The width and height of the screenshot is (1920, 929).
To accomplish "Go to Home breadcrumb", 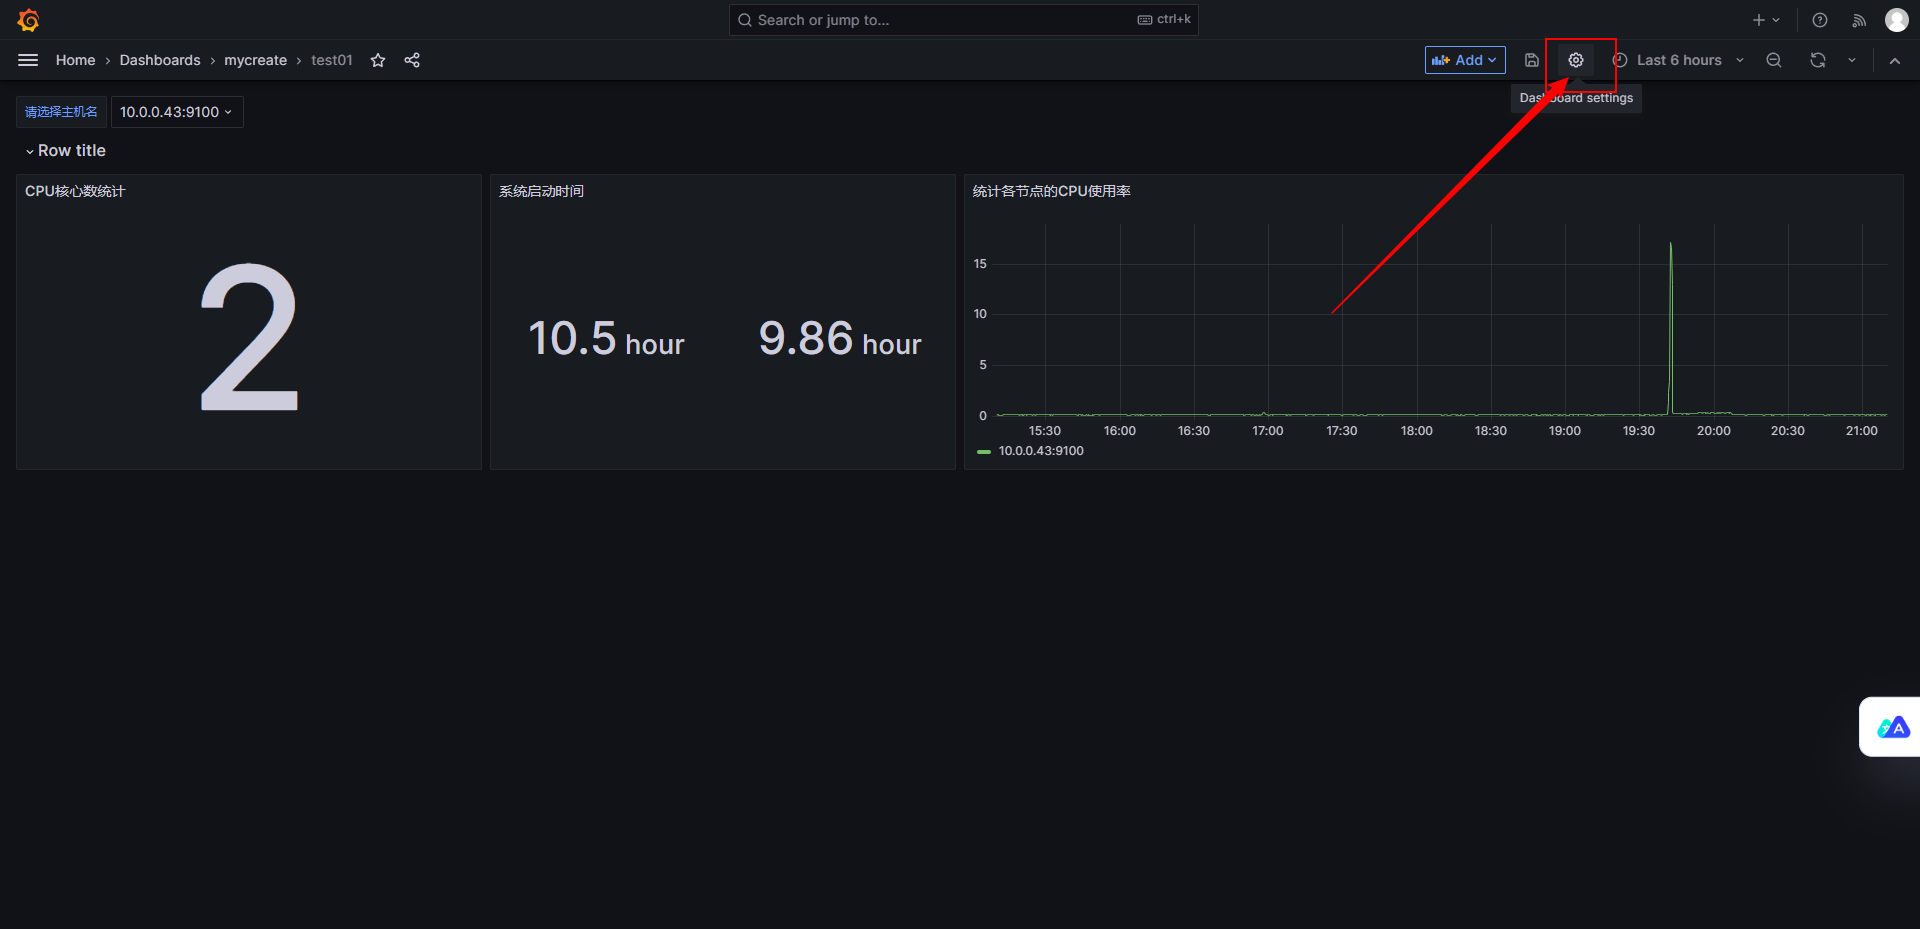I will pyautogui.click(x=75, y=60).
